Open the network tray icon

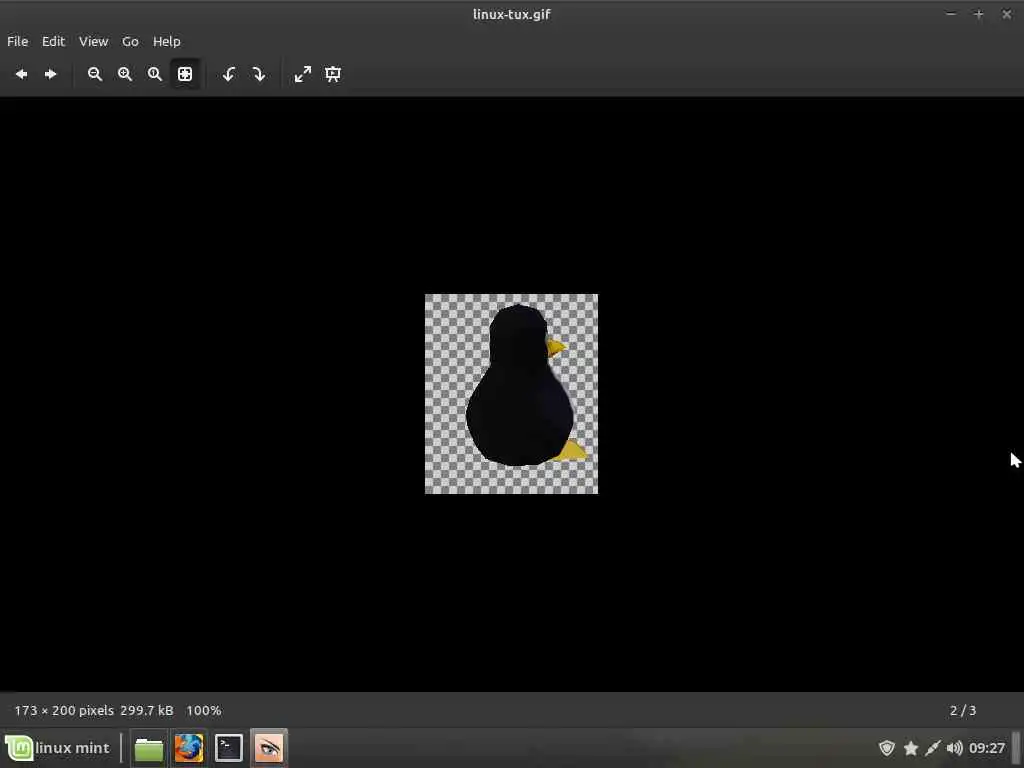(x=933, y=748)
